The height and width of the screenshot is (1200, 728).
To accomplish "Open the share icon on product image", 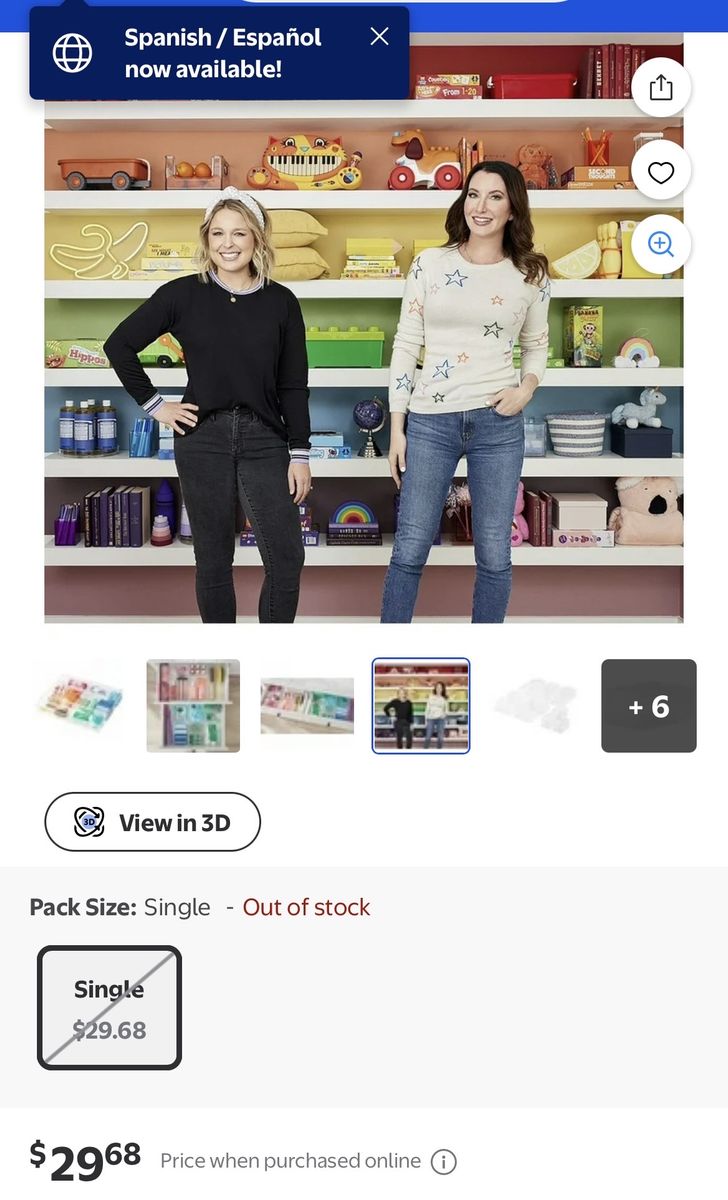I will coord(661,87).
